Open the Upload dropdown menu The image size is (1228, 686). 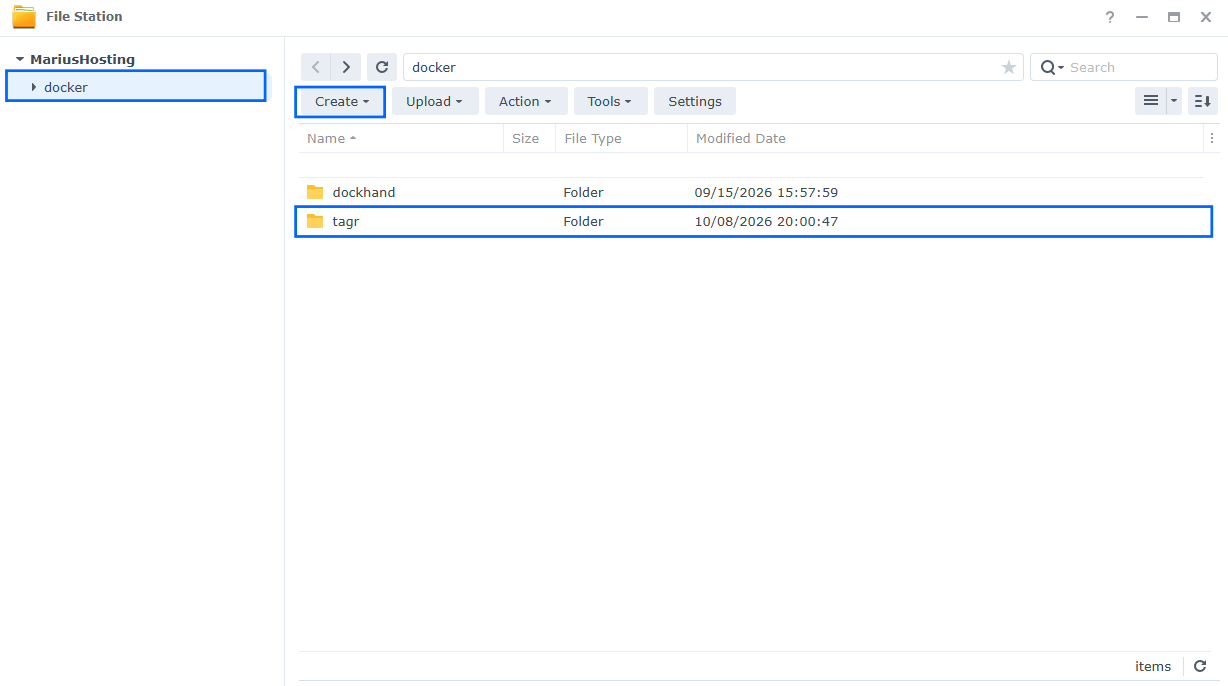point(435,101)
